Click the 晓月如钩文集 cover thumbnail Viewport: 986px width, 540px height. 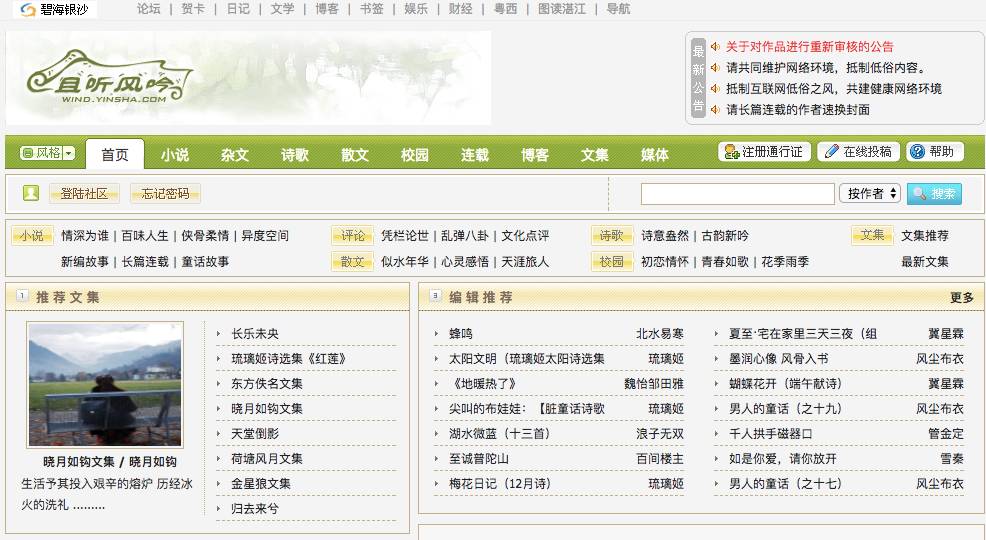[105, 385]
